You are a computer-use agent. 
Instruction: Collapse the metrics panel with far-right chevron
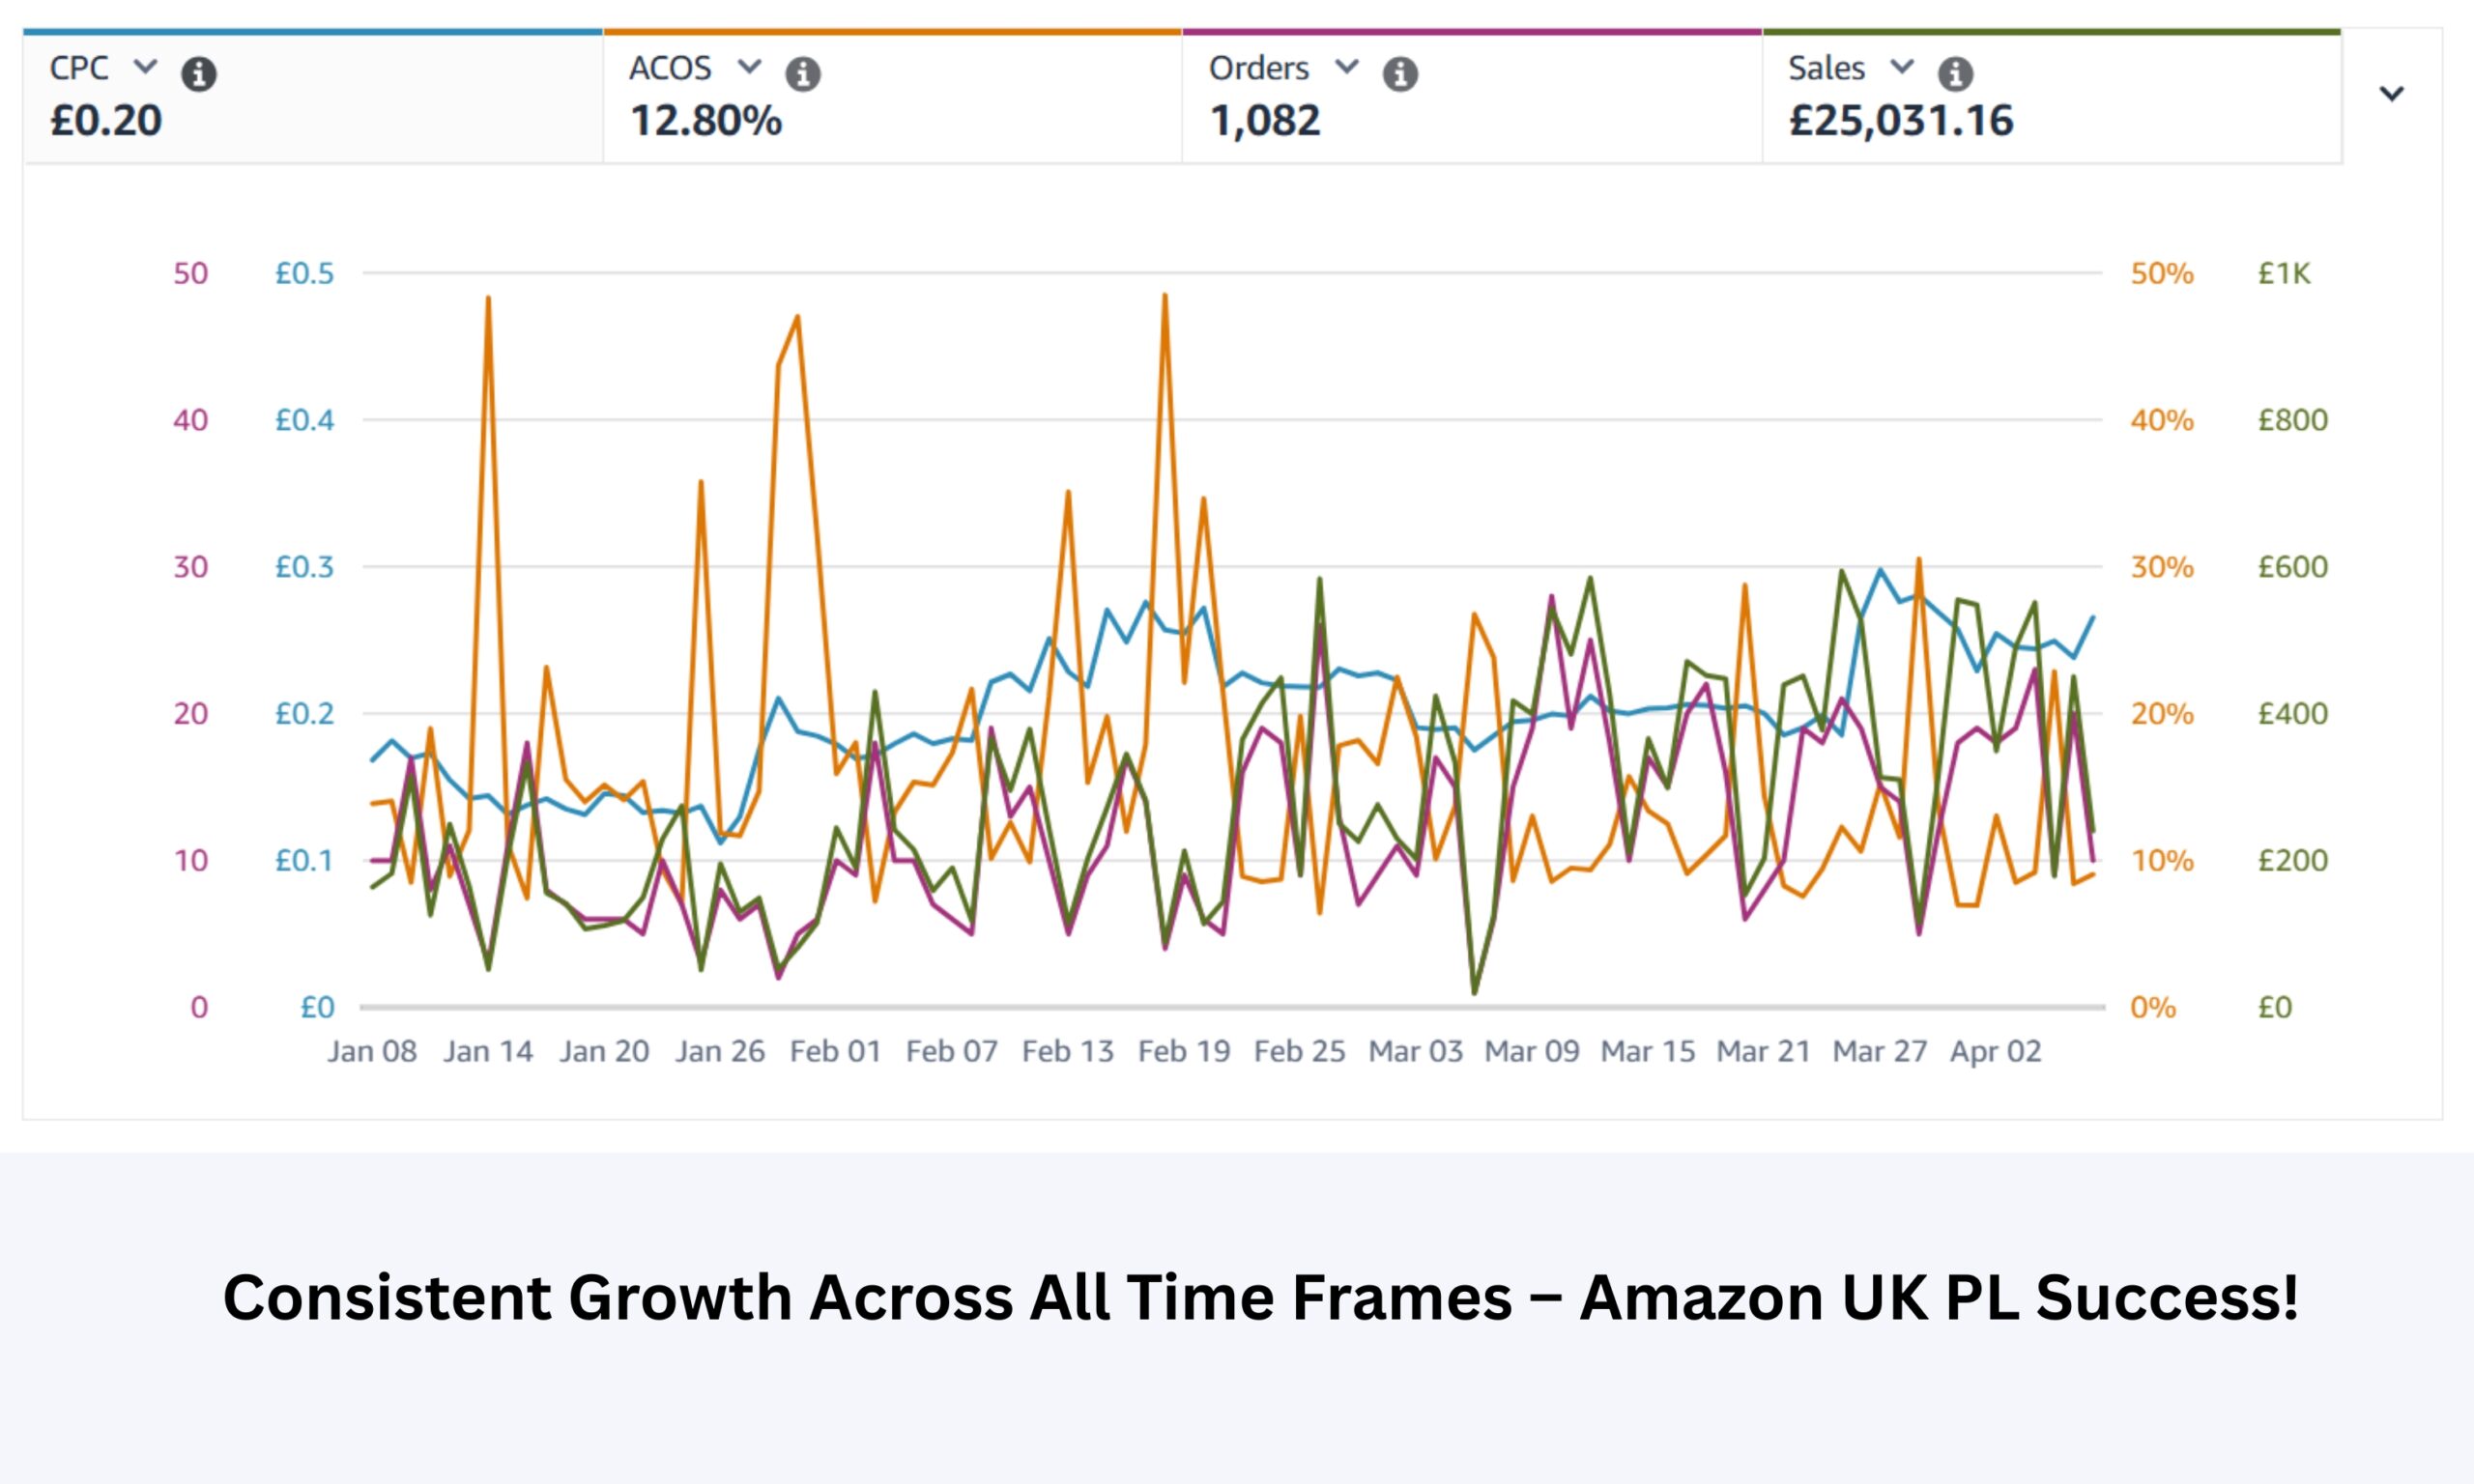2391,93
